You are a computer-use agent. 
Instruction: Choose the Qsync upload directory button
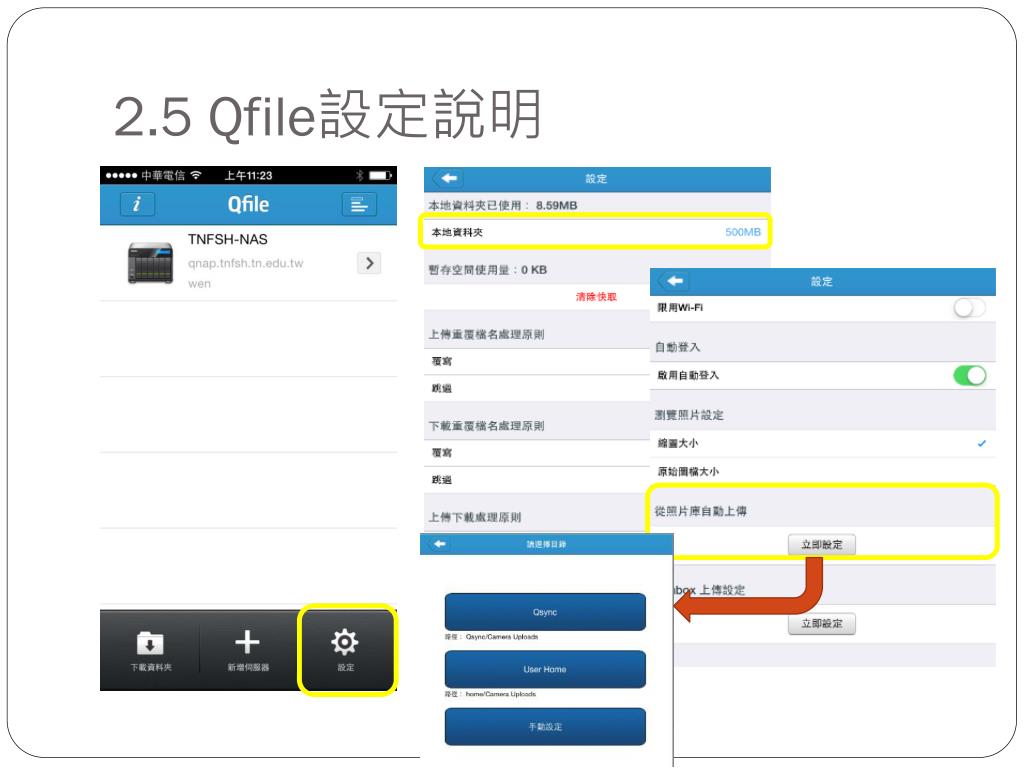pyautogui.click(x=545, y=612)
